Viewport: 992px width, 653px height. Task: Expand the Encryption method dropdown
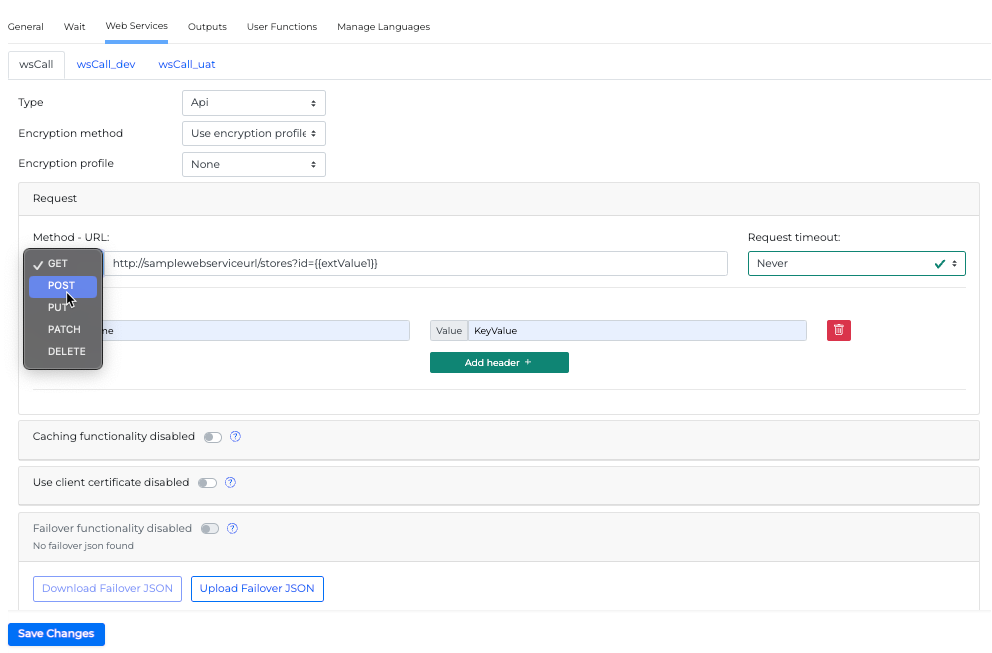click(253, 133)
